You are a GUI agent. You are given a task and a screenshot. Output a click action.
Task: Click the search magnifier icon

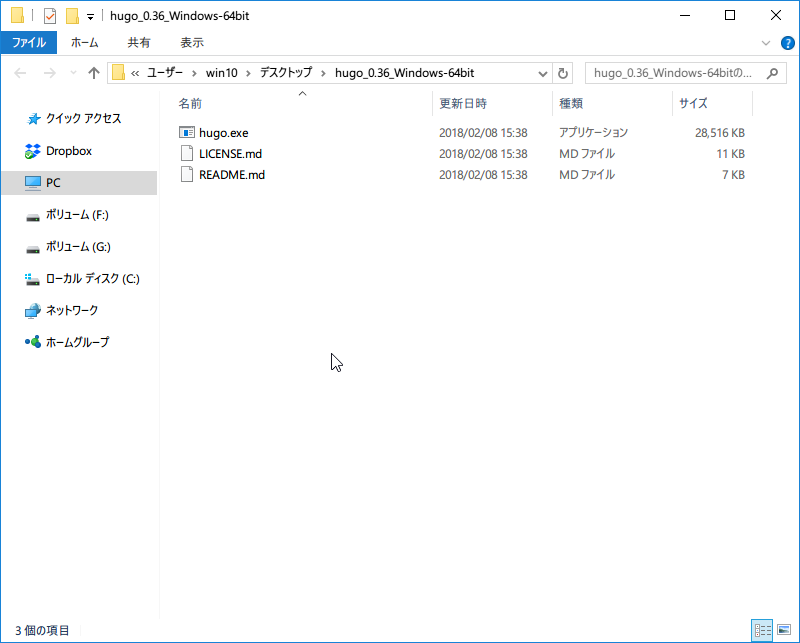772,73
